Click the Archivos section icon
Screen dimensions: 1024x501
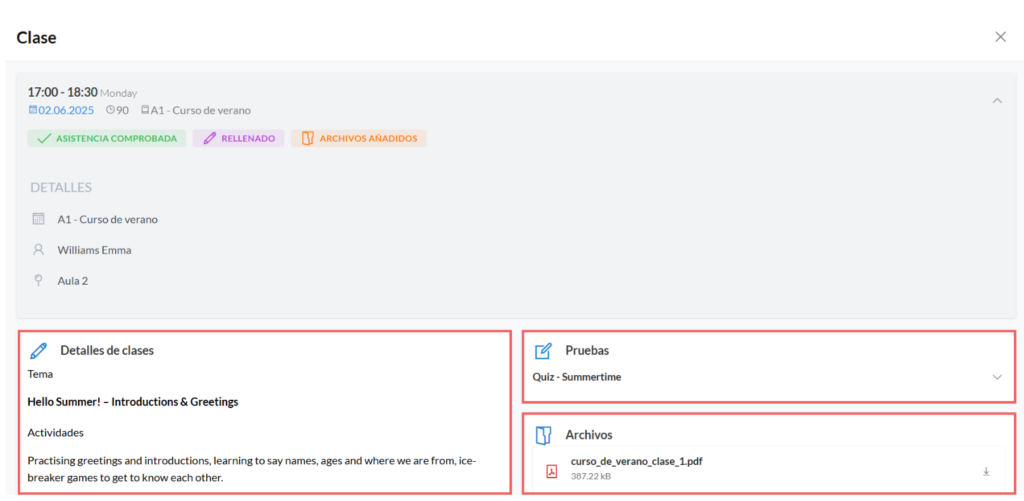(x=543, y=435)
